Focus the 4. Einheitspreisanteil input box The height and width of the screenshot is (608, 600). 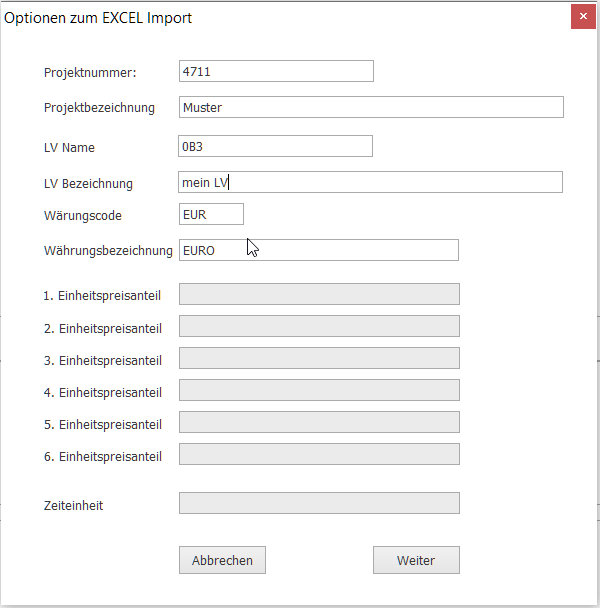[x=319, y=391]
